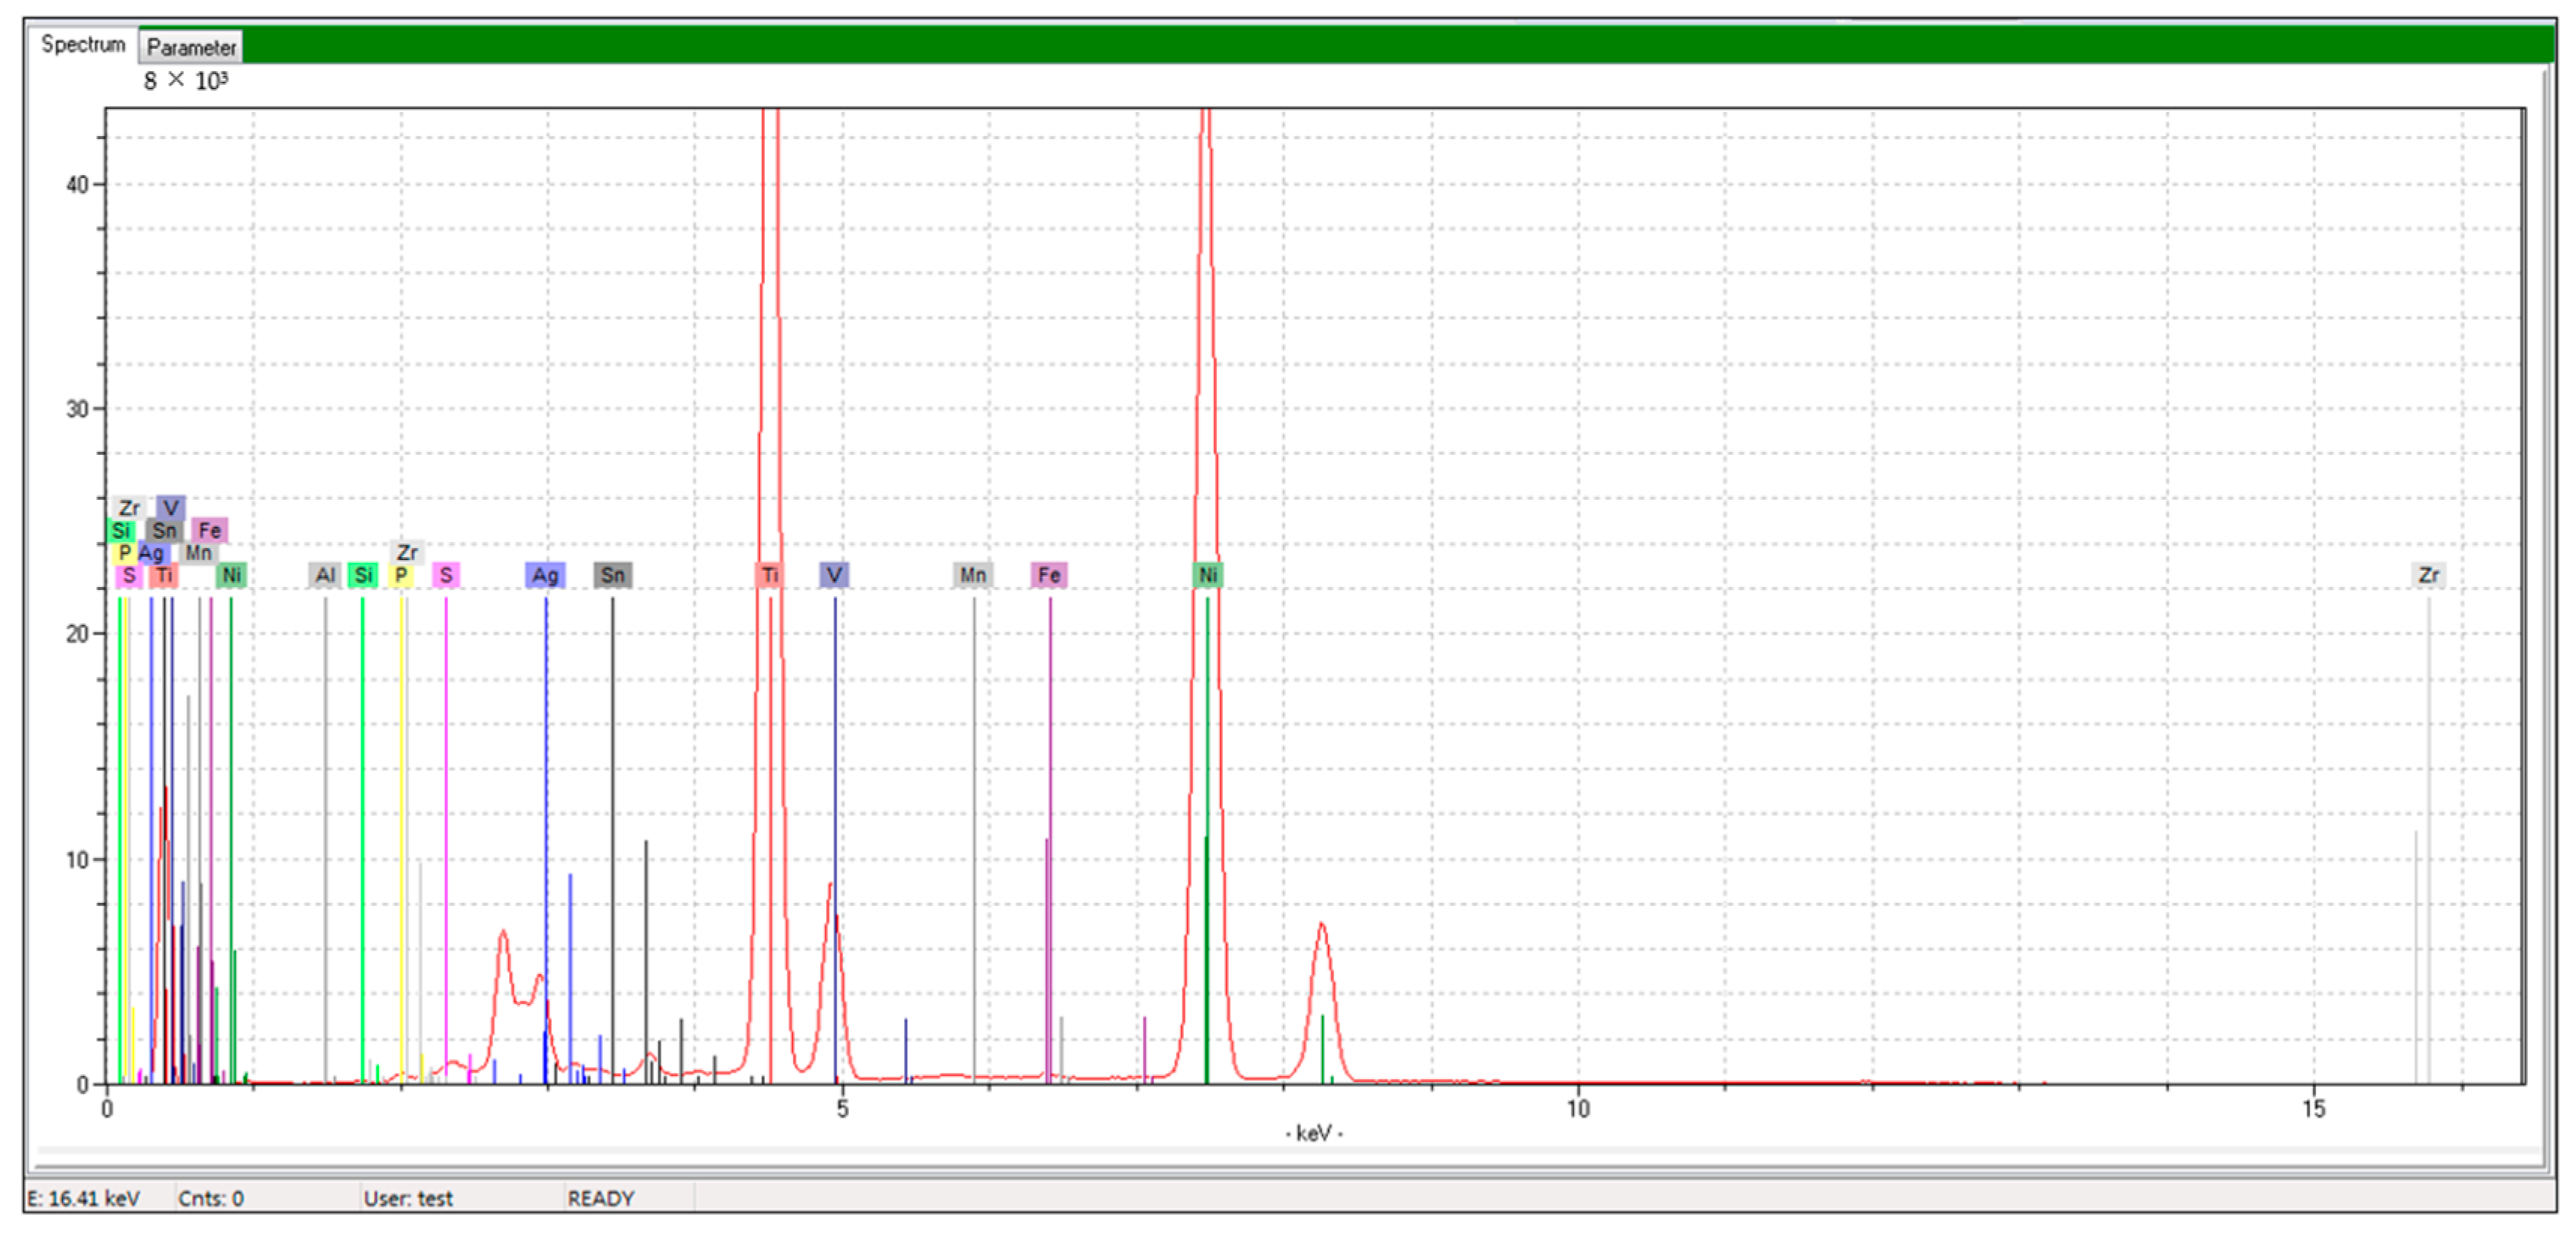Click the User: test status field
This screenshot has height=1238, width=2576.
point(408,1198)
